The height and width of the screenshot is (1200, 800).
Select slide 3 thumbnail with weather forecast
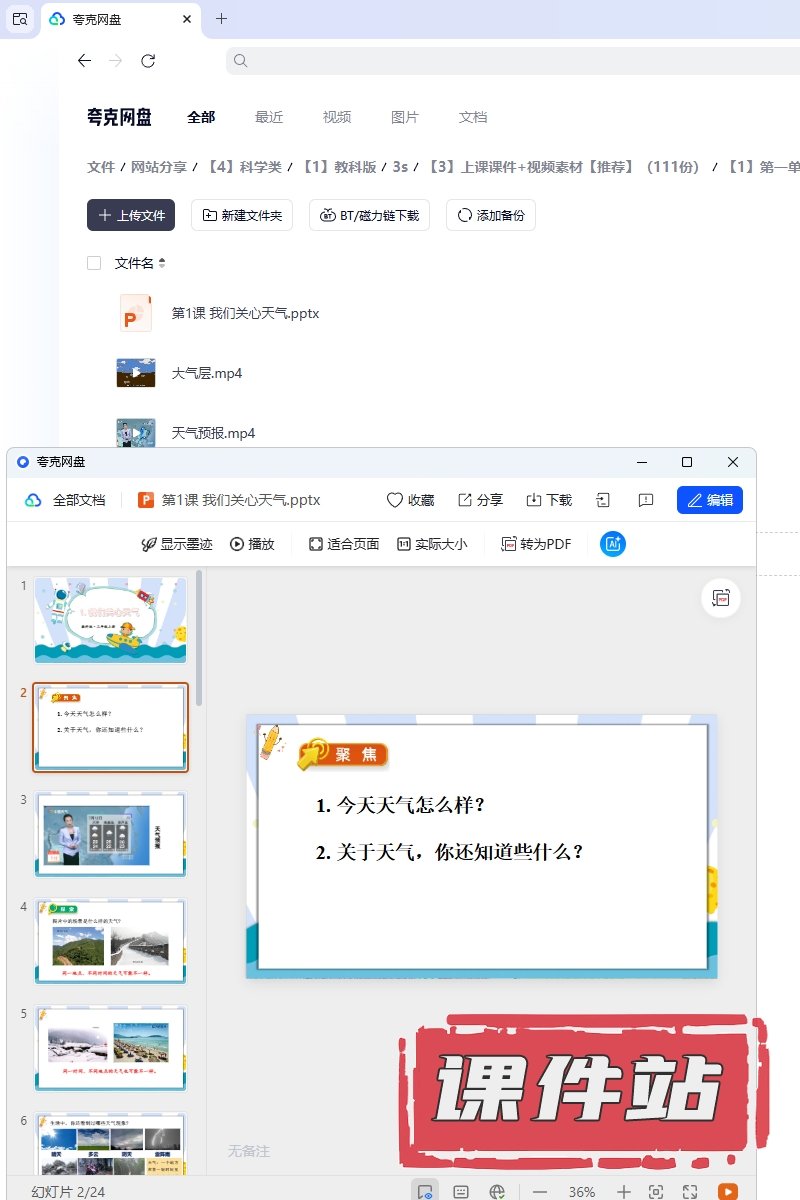[x=110, y=834]
